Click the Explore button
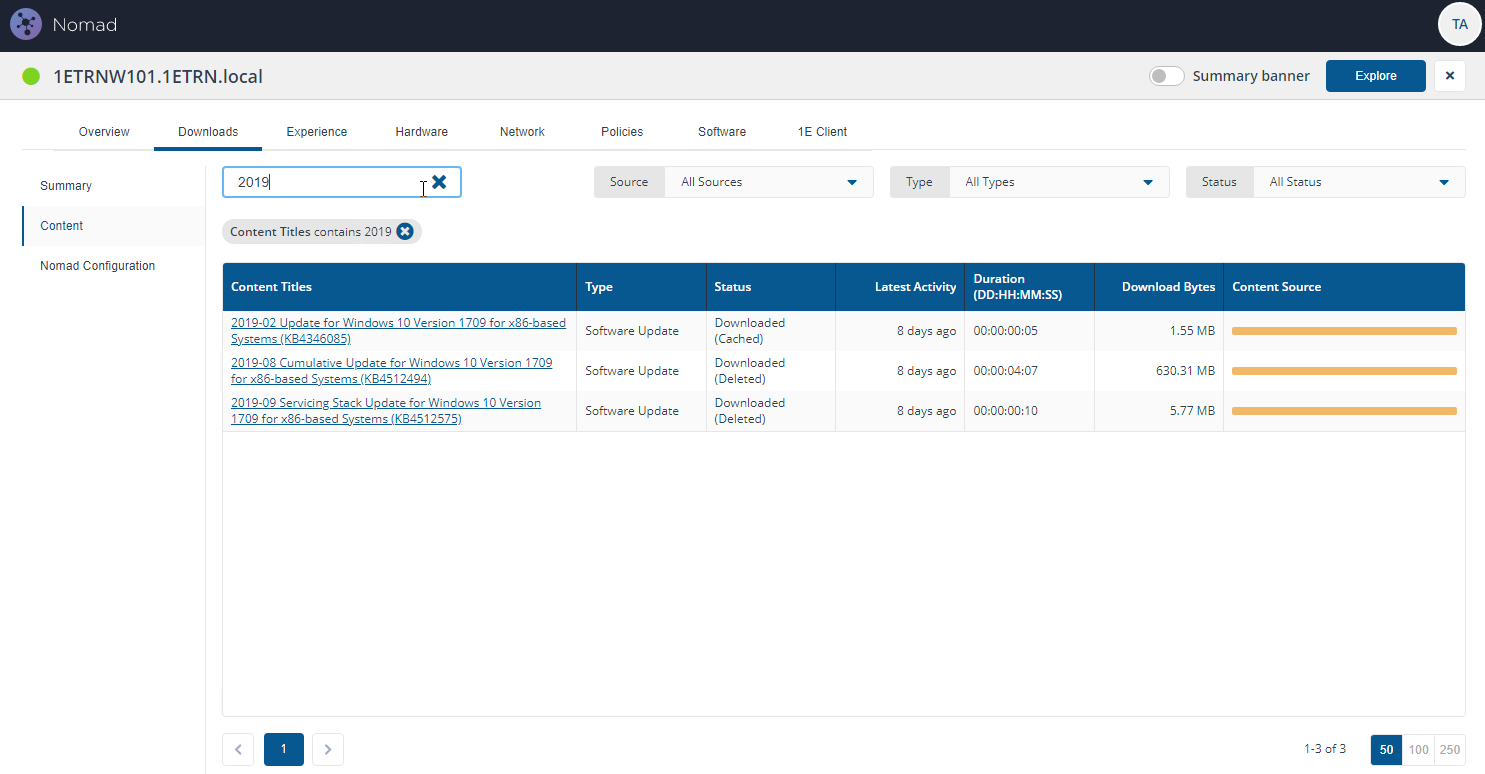The width and height of the screenshot is (1485, 774). [x=1376, y=76]
